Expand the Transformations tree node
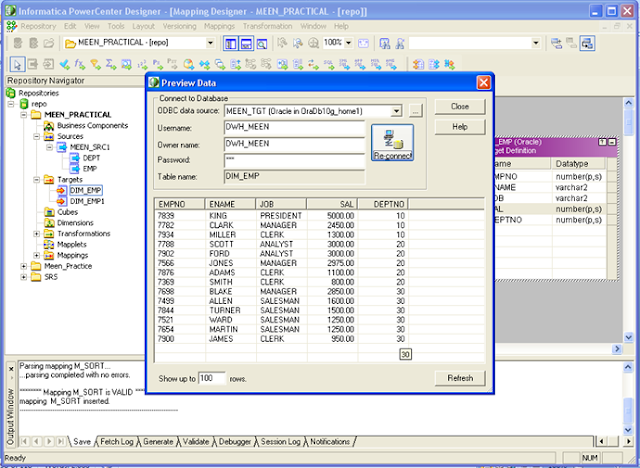640x468 pixels. tap(36, 234)
